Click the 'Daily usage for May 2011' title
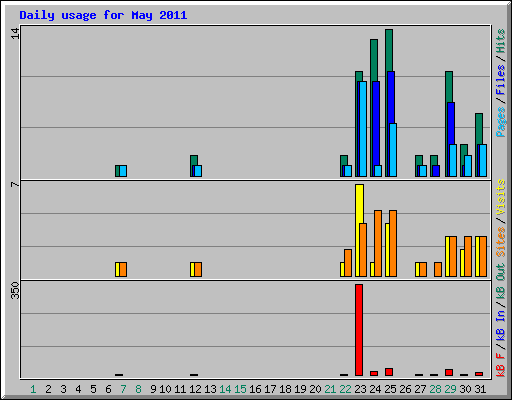The height and width of the screenshot is (400, 512). pos(103,15)
